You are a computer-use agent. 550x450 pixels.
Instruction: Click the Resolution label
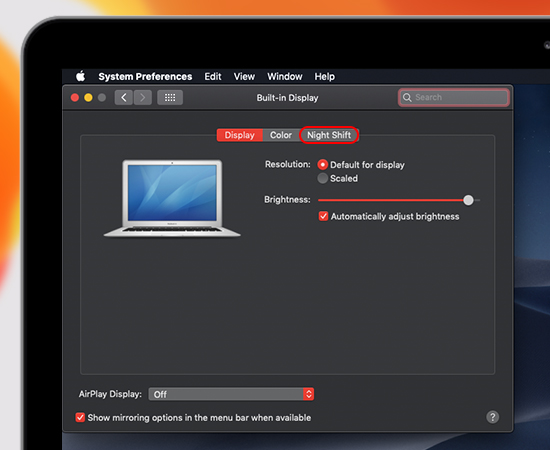click(288, 164)
